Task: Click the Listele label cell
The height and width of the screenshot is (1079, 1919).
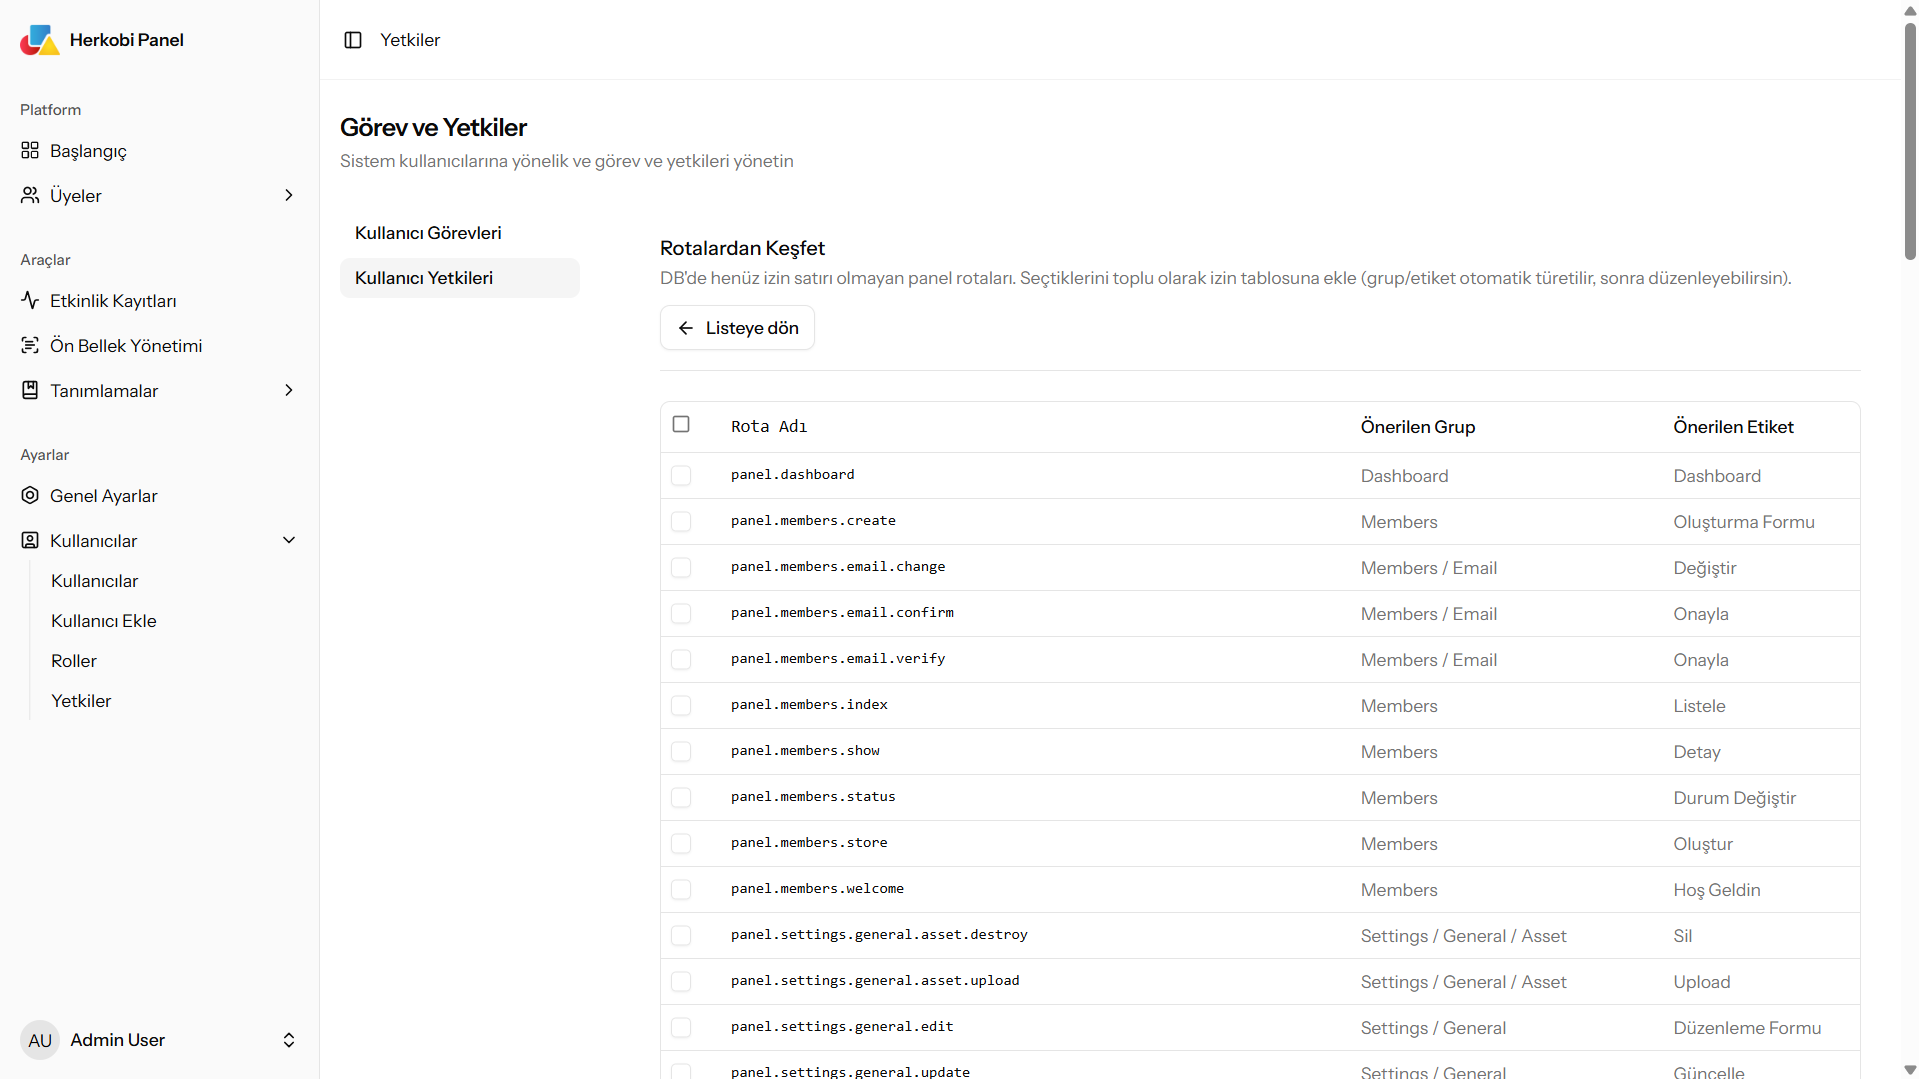Action: pyautogui.click(x=1699, y=706)
